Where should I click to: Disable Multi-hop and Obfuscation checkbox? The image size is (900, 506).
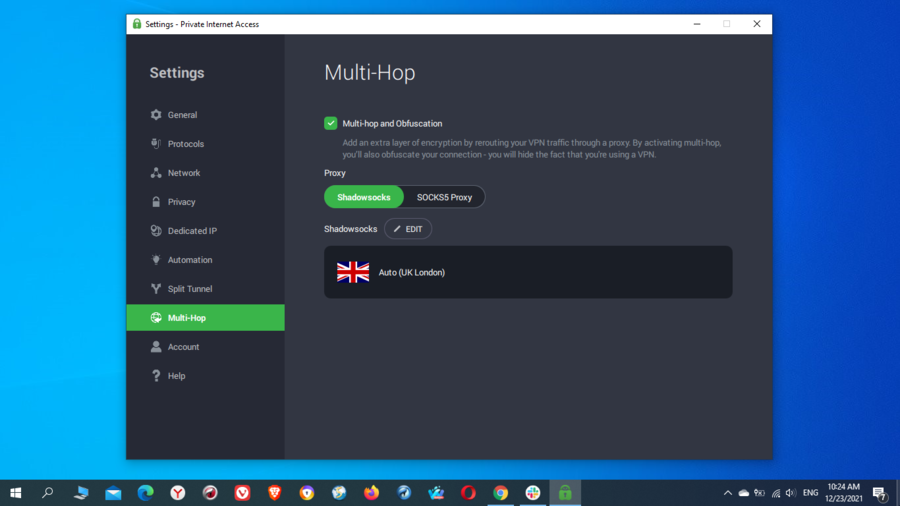click(331, 123)
